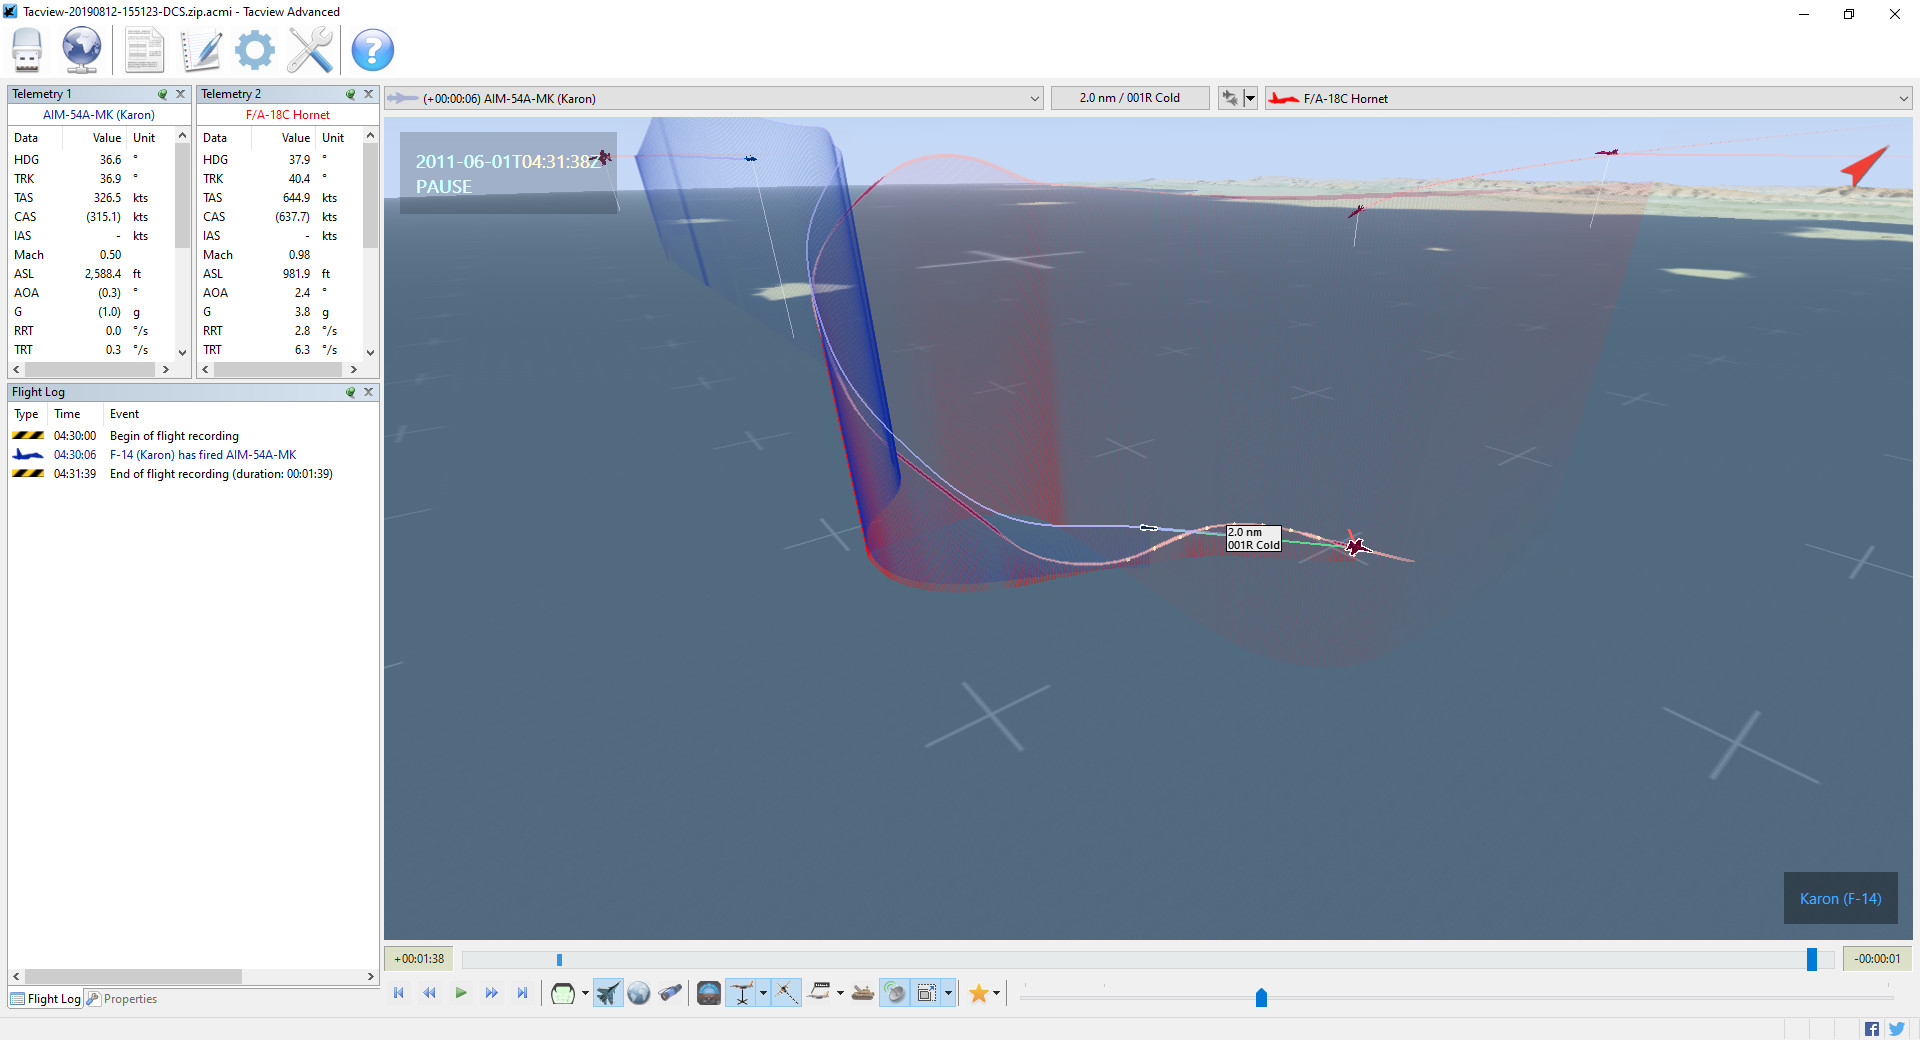The height and width of the screenshot is (1040, 1920).
Task: Click the tank ground units icon
Action: click(863, 993)
